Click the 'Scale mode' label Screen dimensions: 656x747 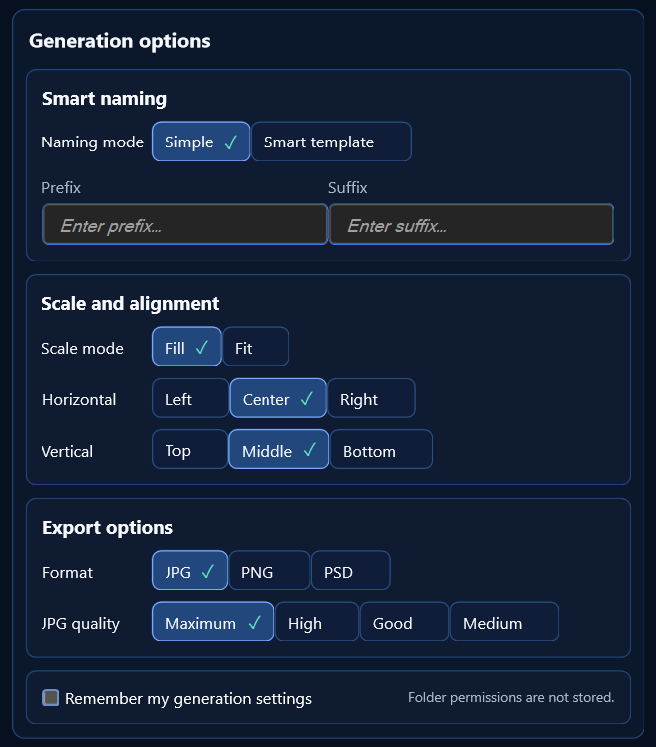pyautogui.click(x=82, y=348)
